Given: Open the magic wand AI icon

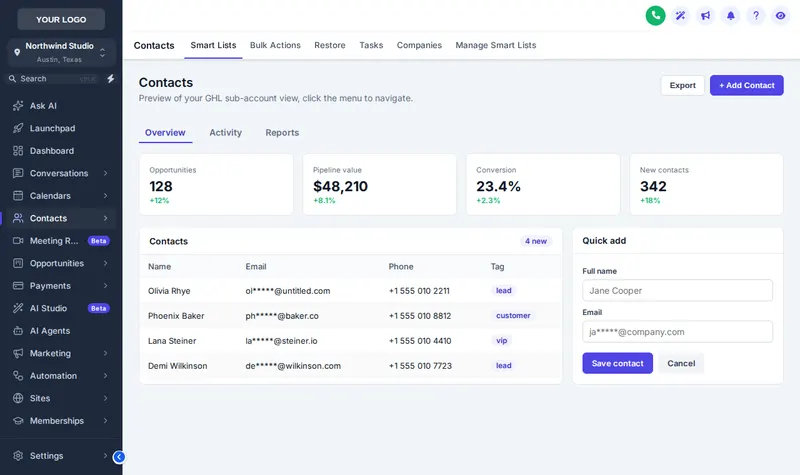Looking at the screenshot, I should 680,16.
